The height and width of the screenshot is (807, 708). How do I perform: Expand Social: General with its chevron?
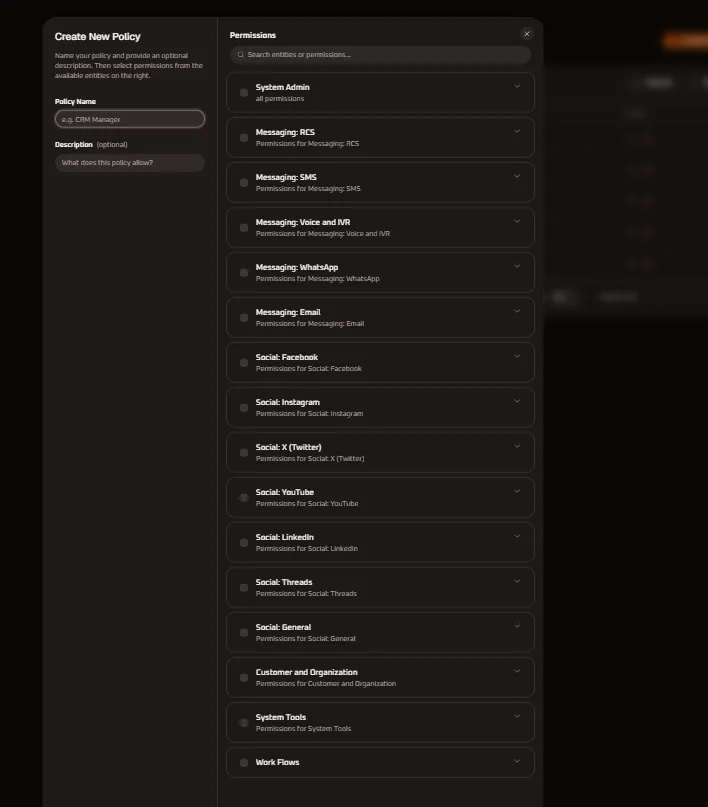(517, 626)
